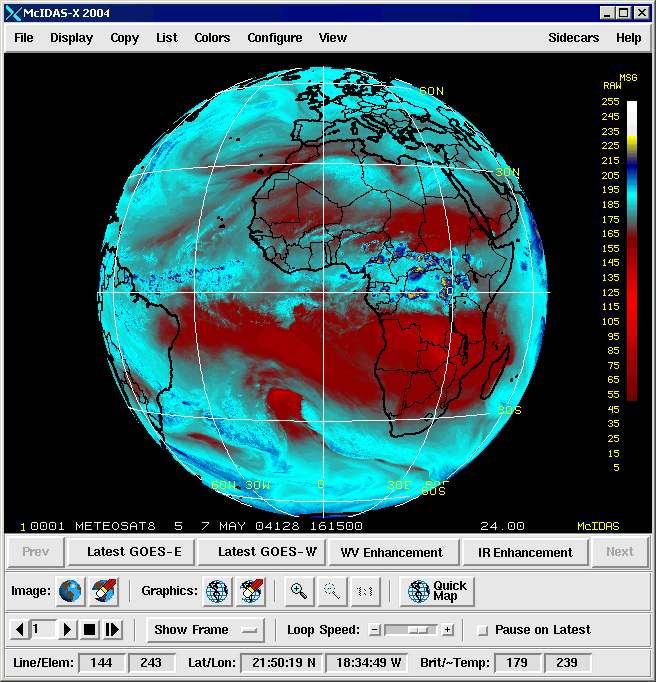
Task: Click the Loop Speed slider
Action: (x=410, y=630)
